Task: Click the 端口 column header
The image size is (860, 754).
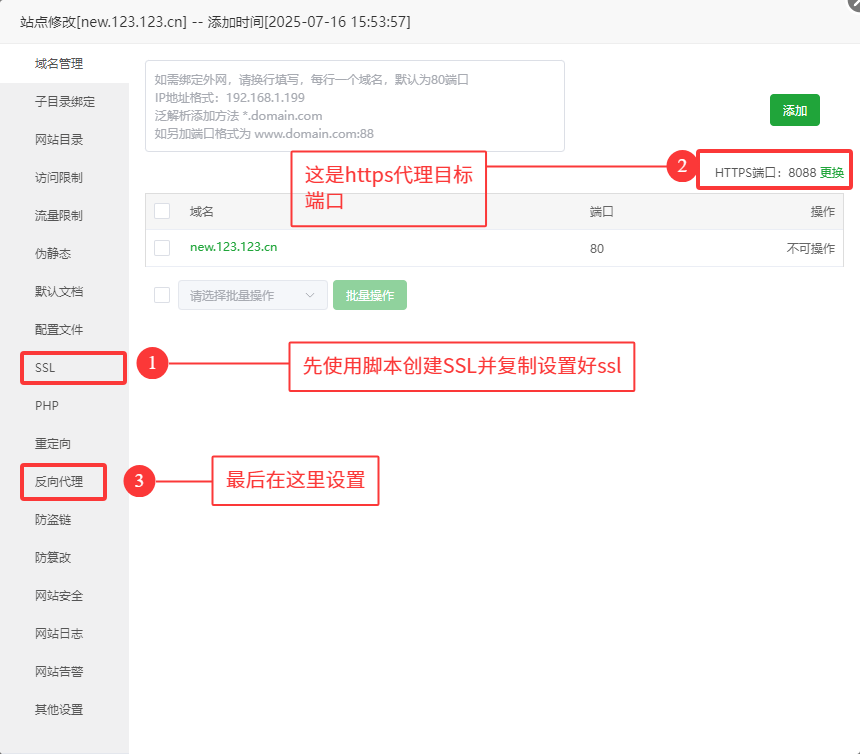Action: click(x=601, y=212)
